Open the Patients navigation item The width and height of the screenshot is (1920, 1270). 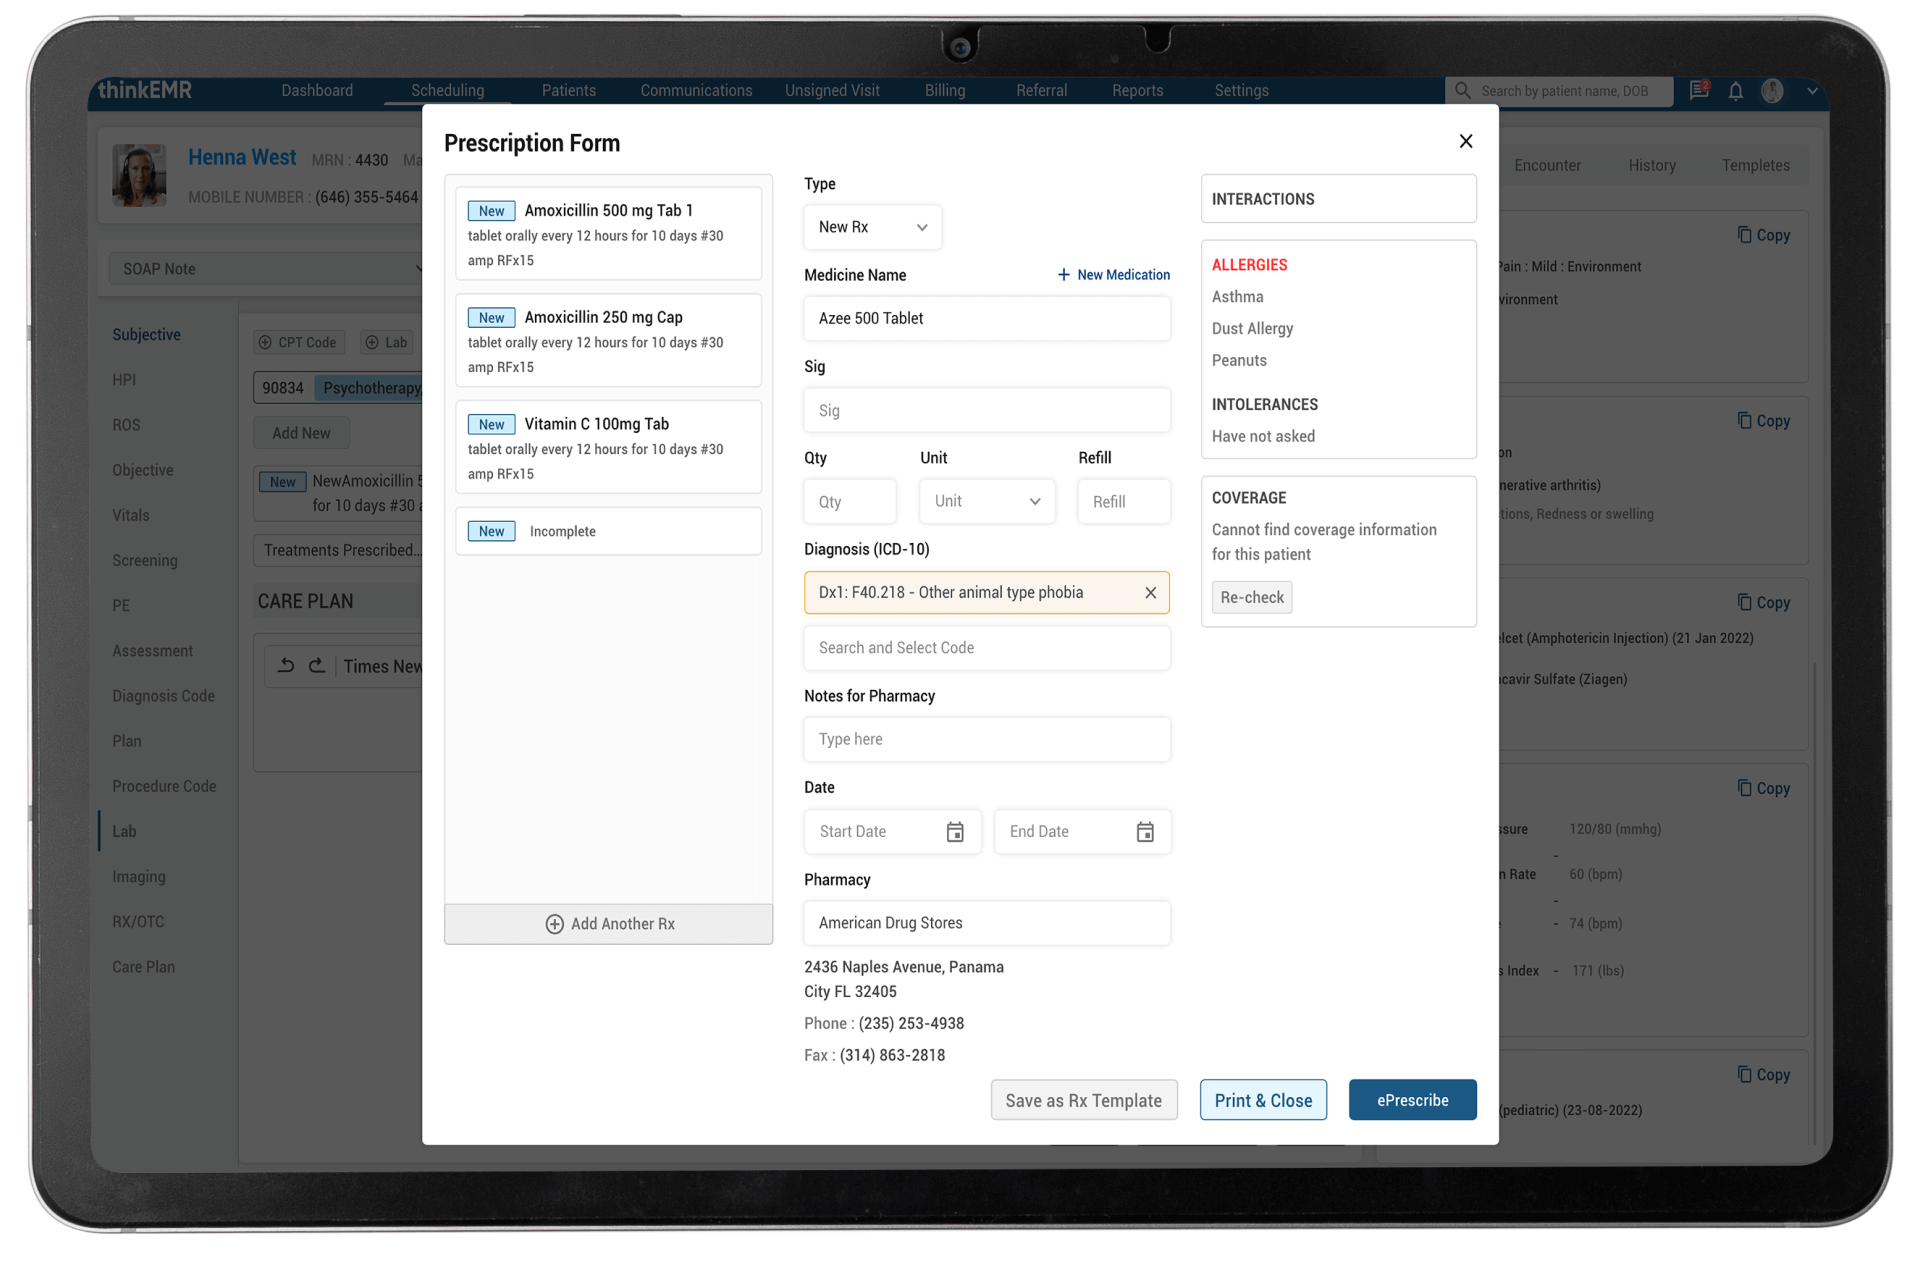569,90
